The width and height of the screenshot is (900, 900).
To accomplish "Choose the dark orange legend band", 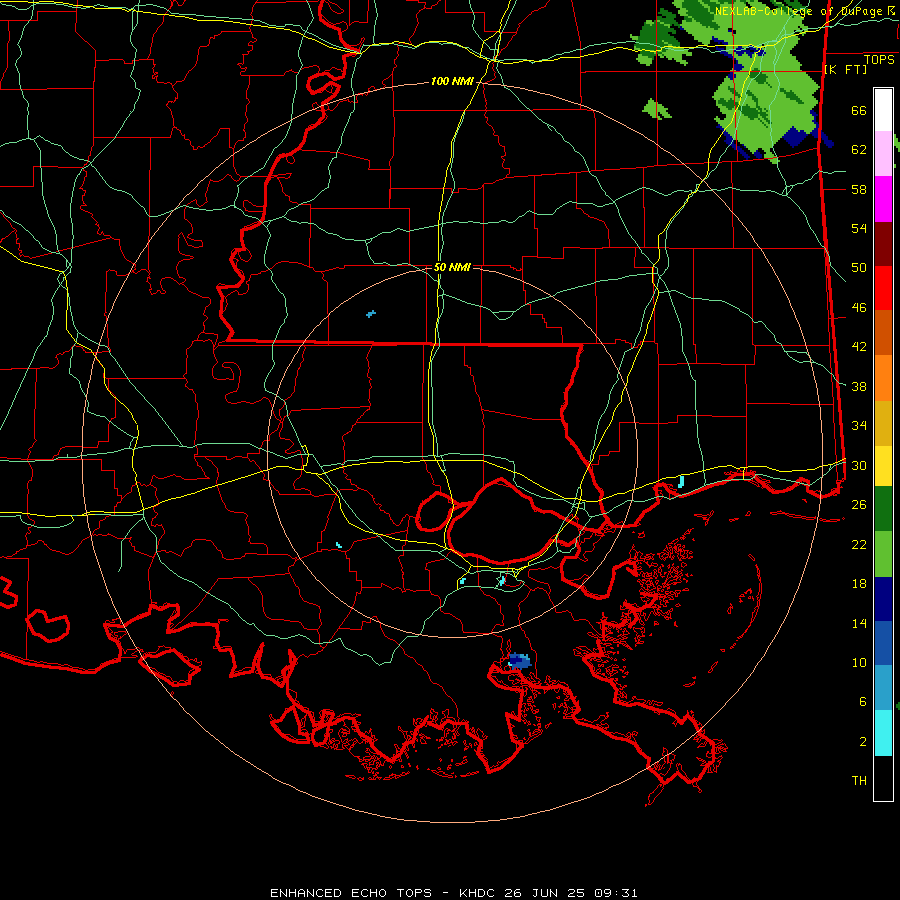I will pyautogui.click(x=883, y=333).
